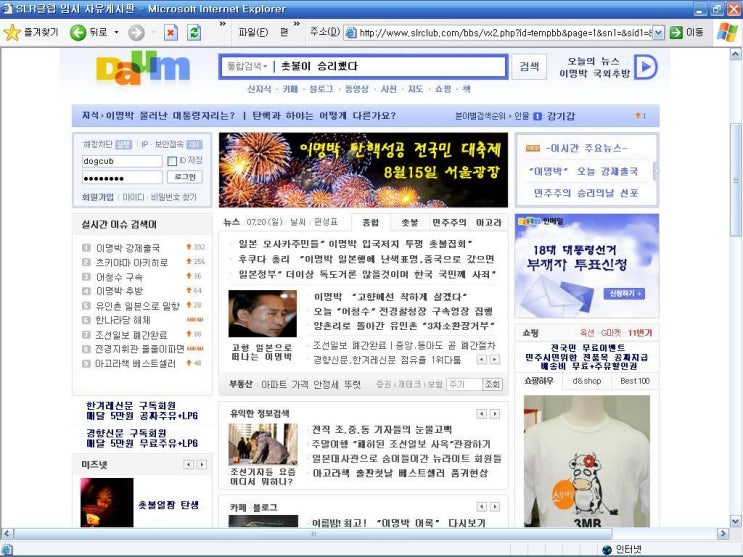The height and width of the screenshot is (557, 743).
Task: Click the dogcub ID input field
Action: click(x=122, y=161)
